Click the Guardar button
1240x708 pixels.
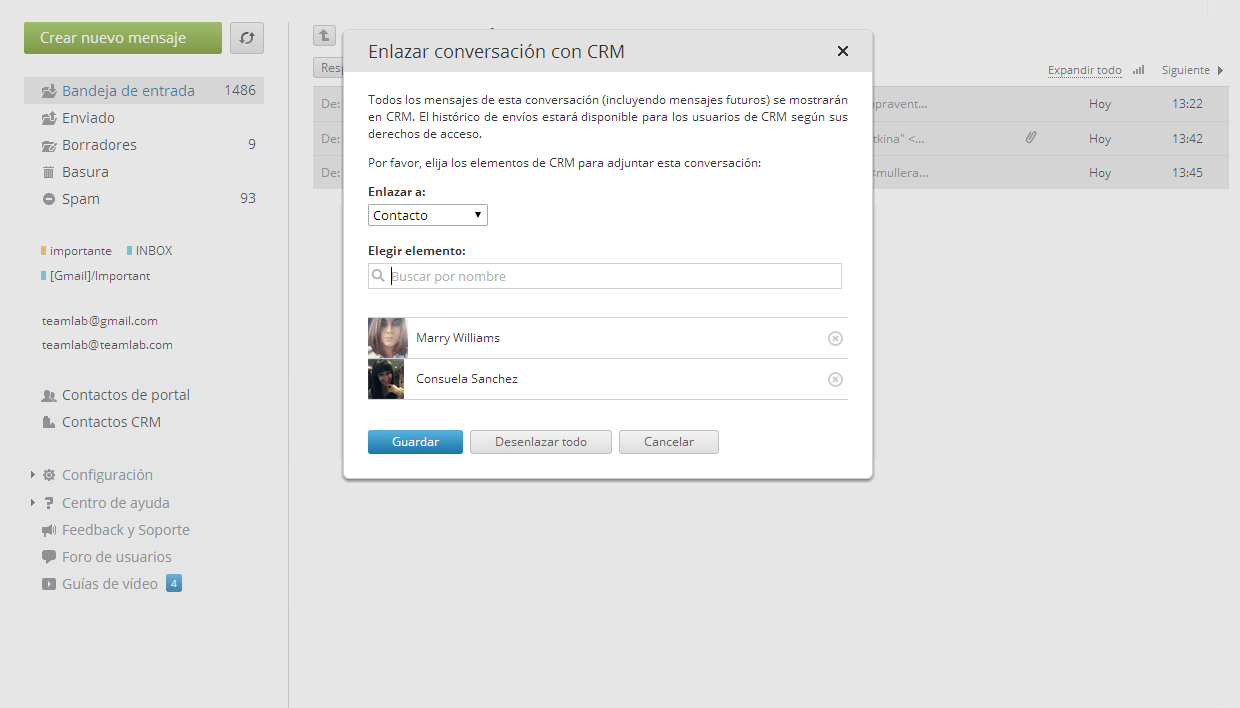point(415,442)
